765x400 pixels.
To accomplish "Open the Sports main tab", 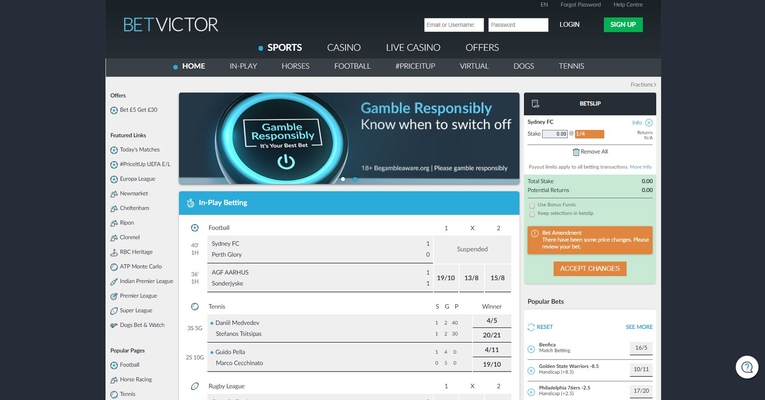I will pyautogui.click(x=284, y=48).
